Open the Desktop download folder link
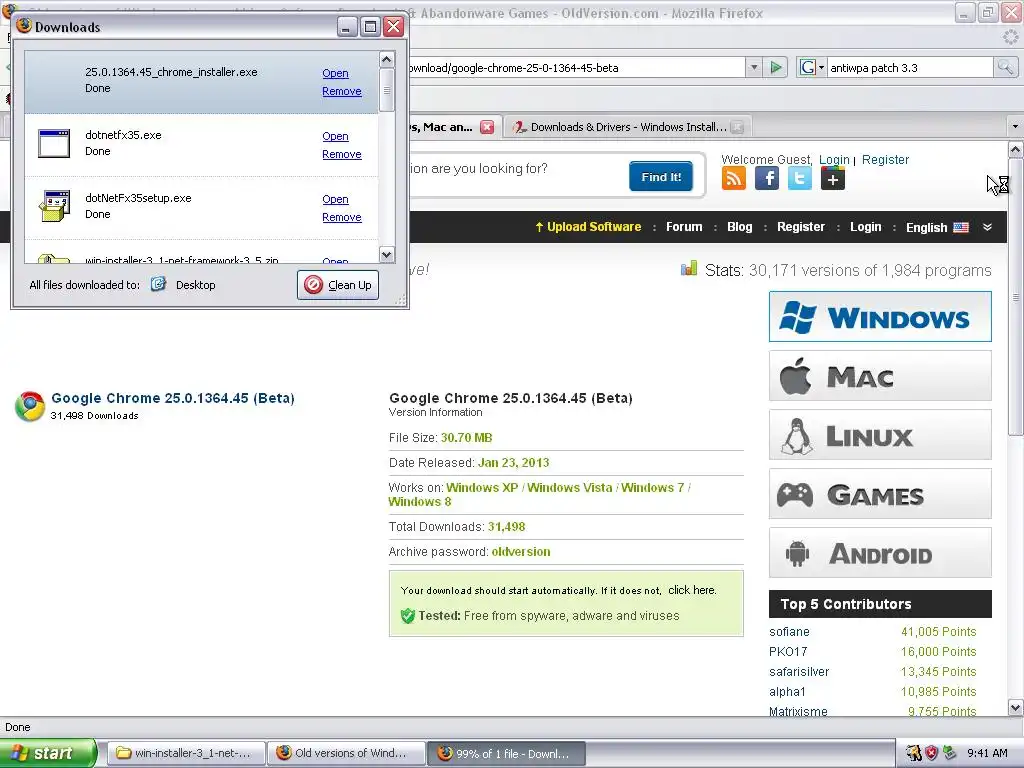The height and width of the screenshot is (768, 1024). [195, 285]
